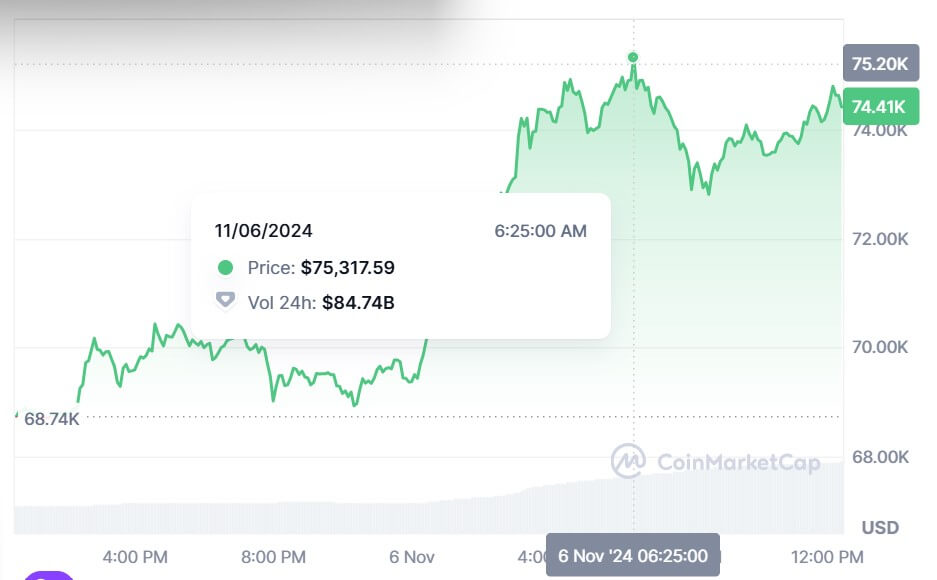Screen dimensions: 937x580
Task: Click the 8:00 PM time axis label
Action: tap(273, 556)
